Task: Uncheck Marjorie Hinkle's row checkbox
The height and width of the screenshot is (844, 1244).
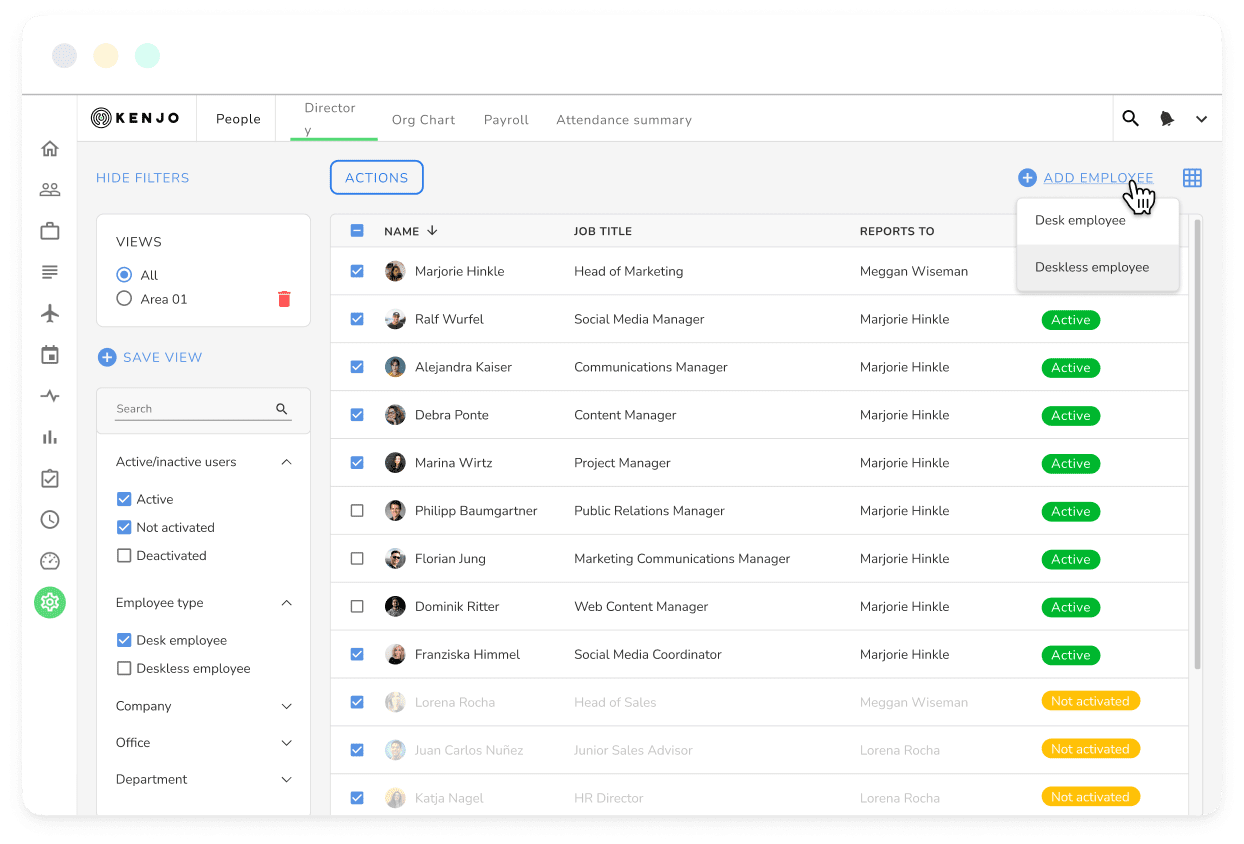Action: click(x=357, y=271)
